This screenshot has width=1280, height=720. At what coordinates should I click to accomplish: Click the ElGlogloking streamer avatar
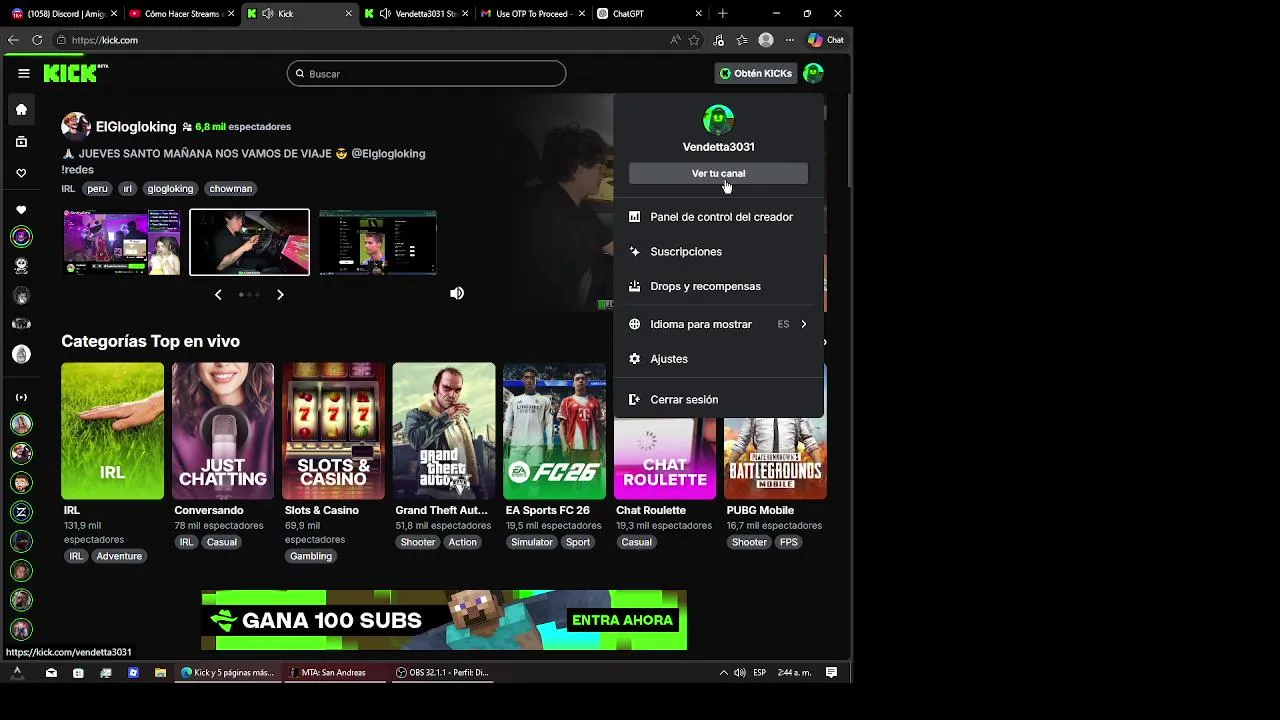point(75,126)
